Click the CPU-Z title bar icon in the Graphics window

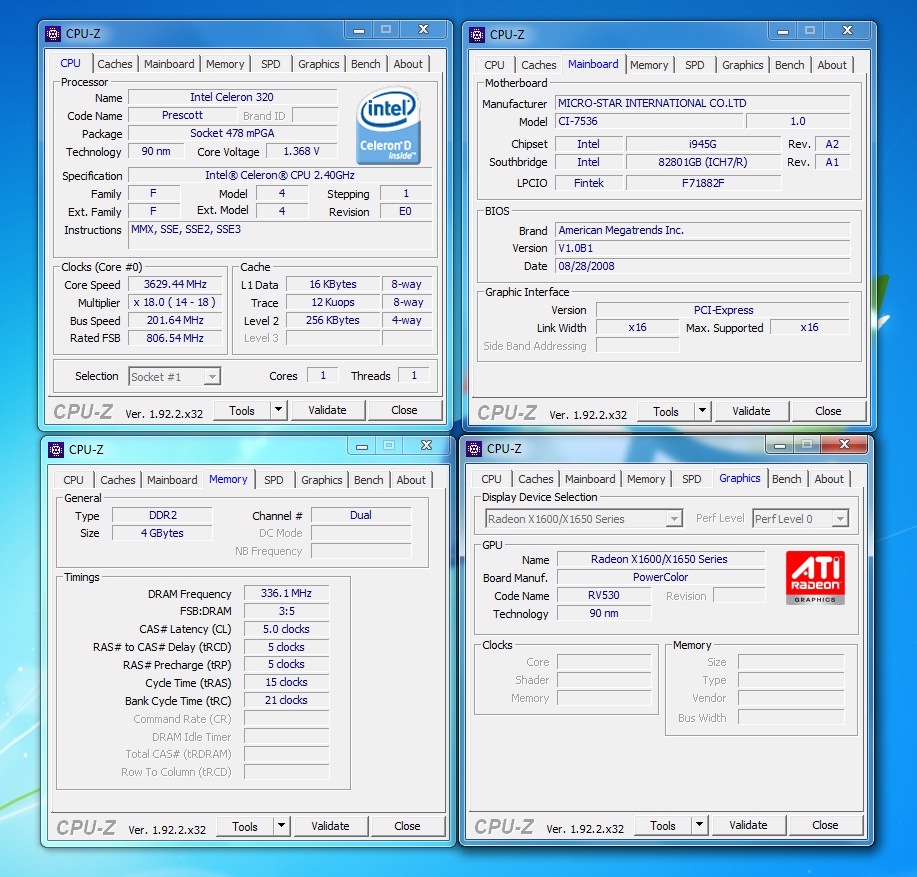click(474, 449)
